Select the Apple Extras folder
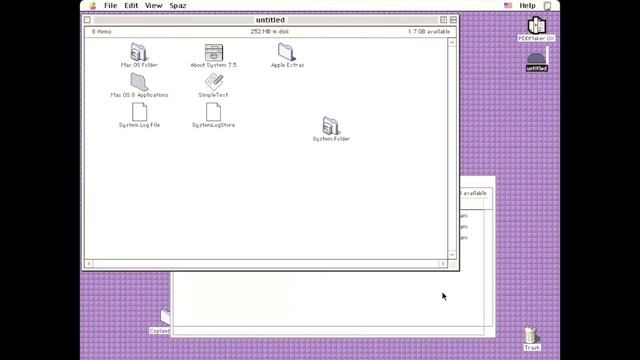The width and height of the screenshot is (640, 360). click(x=287, y=52)
